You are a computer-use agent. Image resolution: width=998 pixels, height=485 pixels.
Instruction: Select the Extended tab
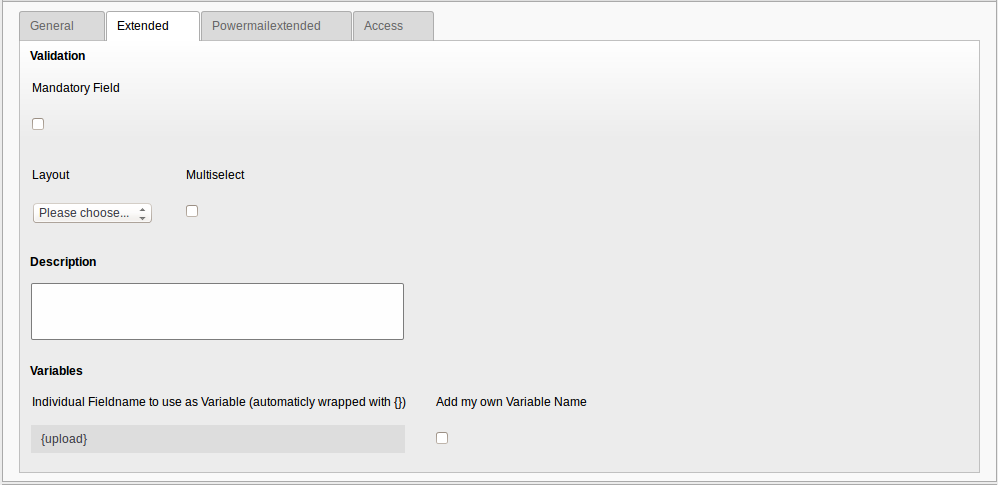point(143,26)
